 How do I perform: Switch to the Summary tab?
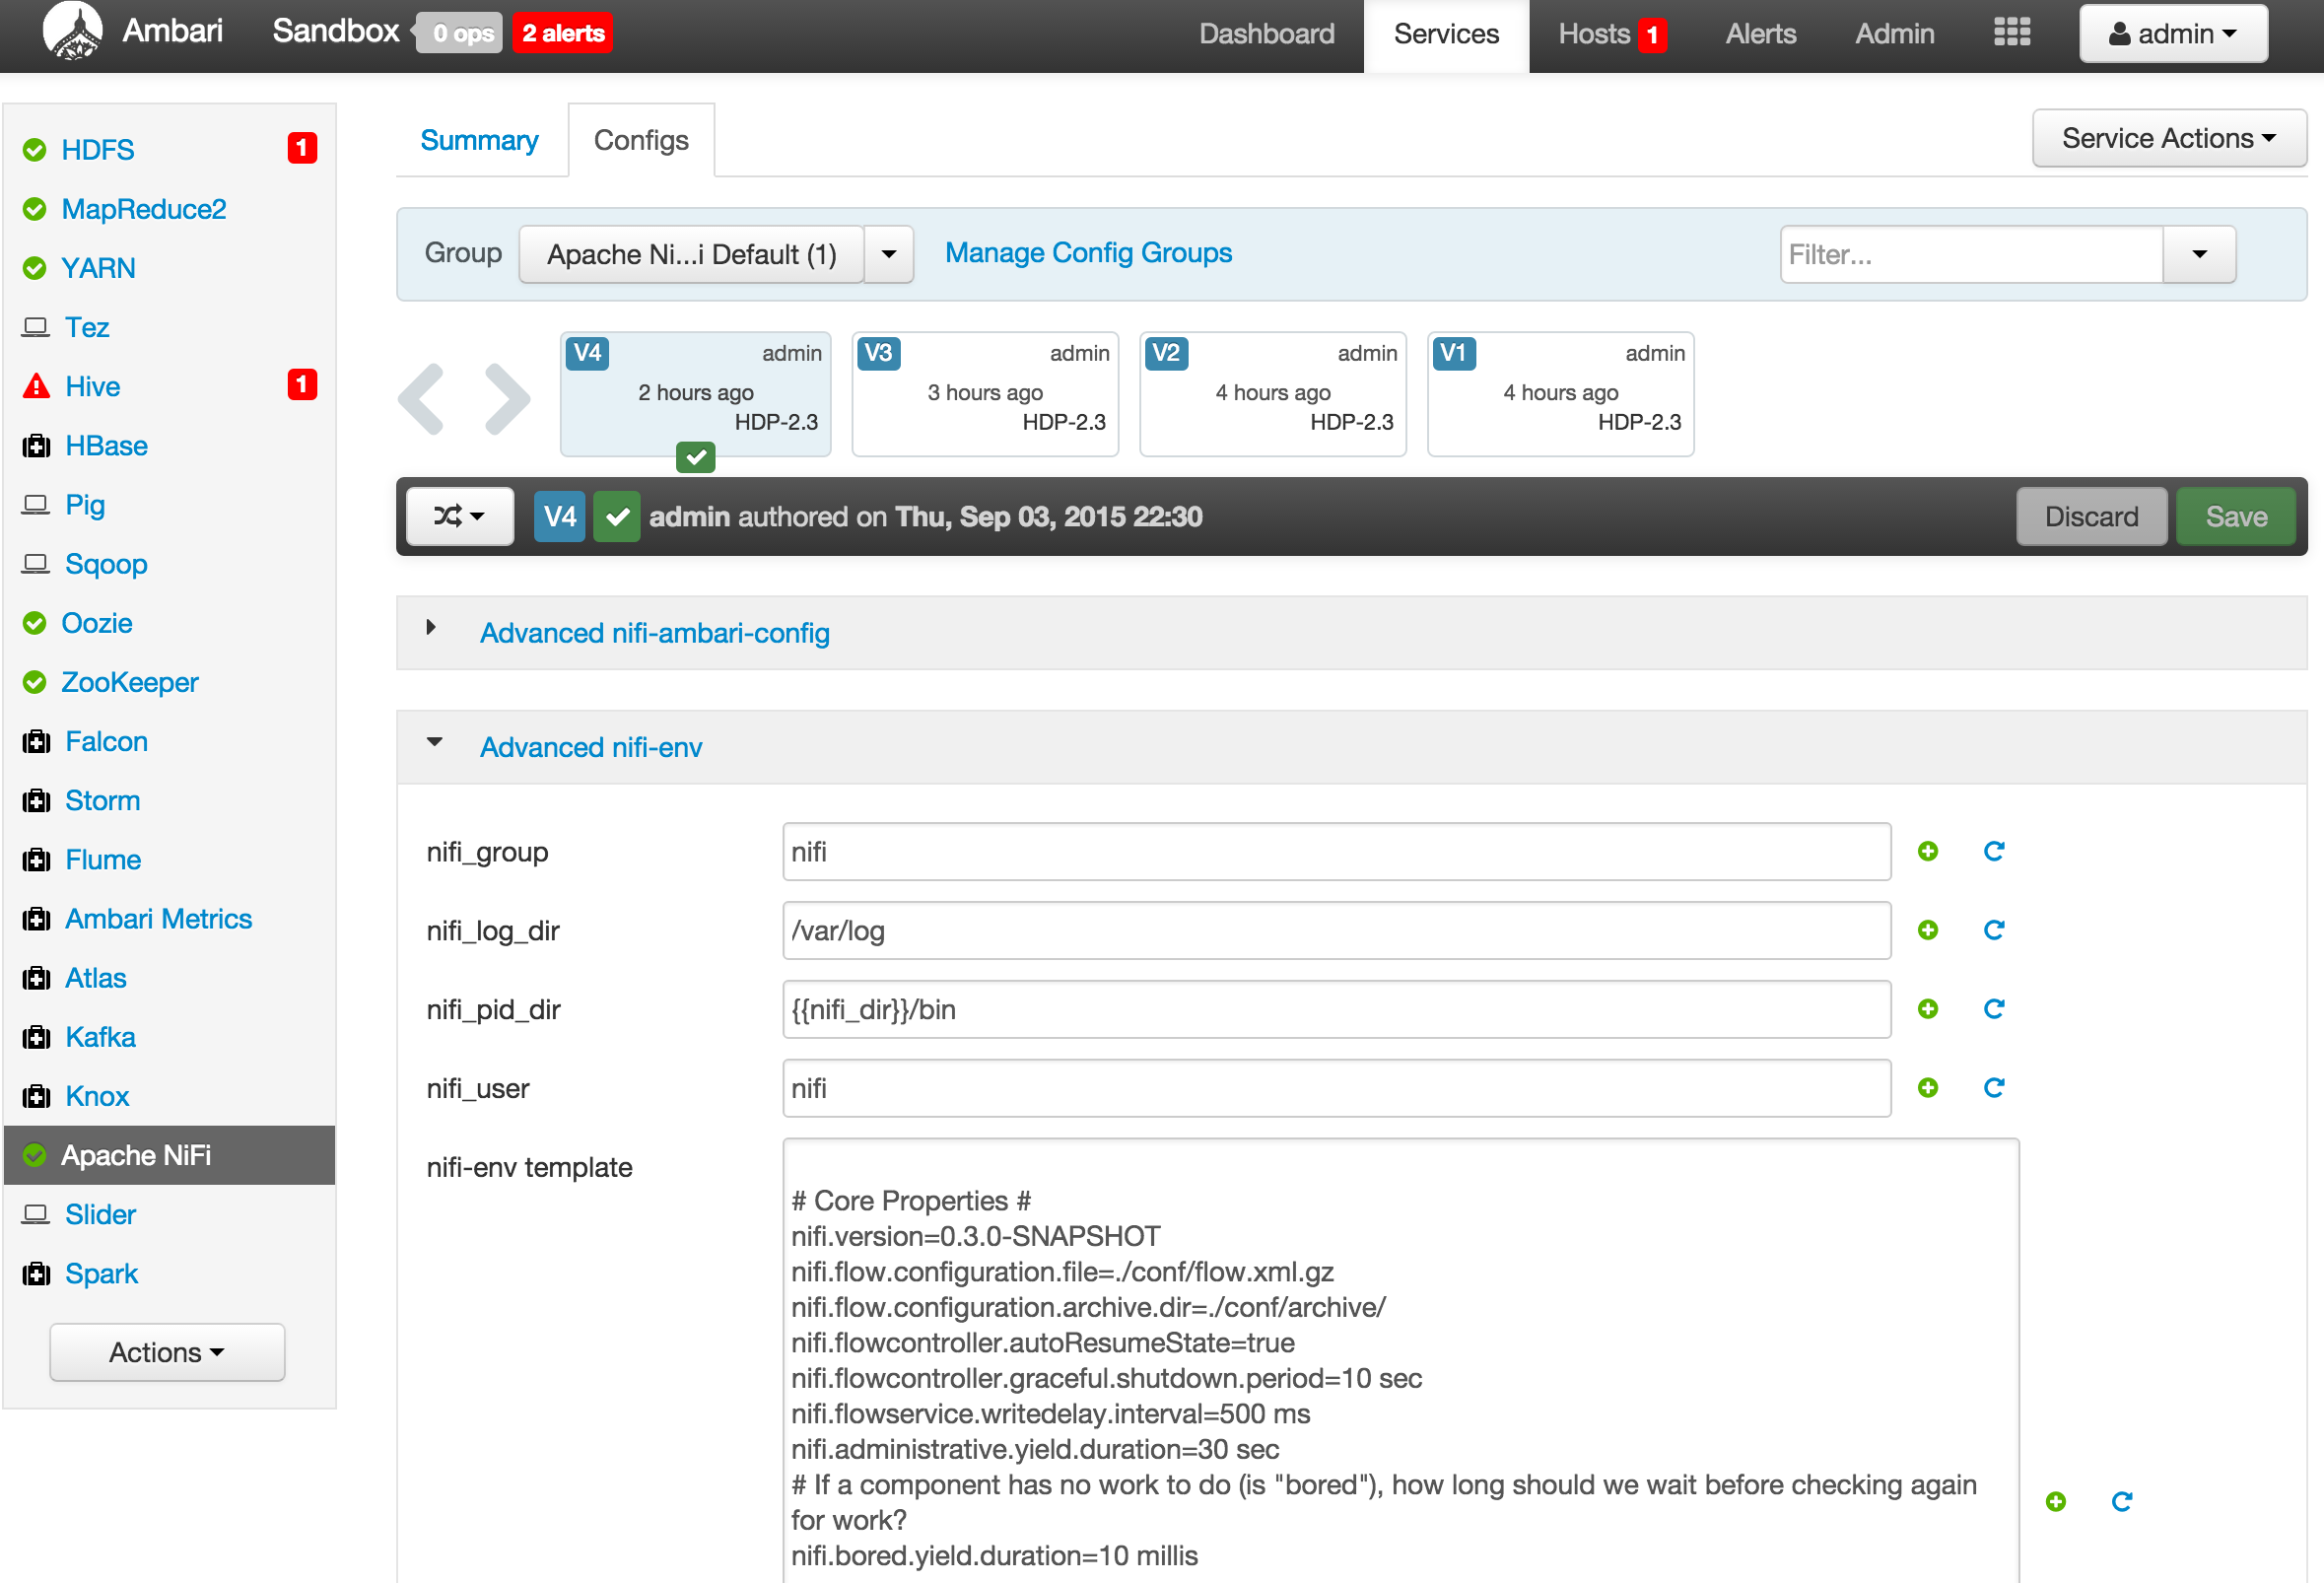coord(479,140)
